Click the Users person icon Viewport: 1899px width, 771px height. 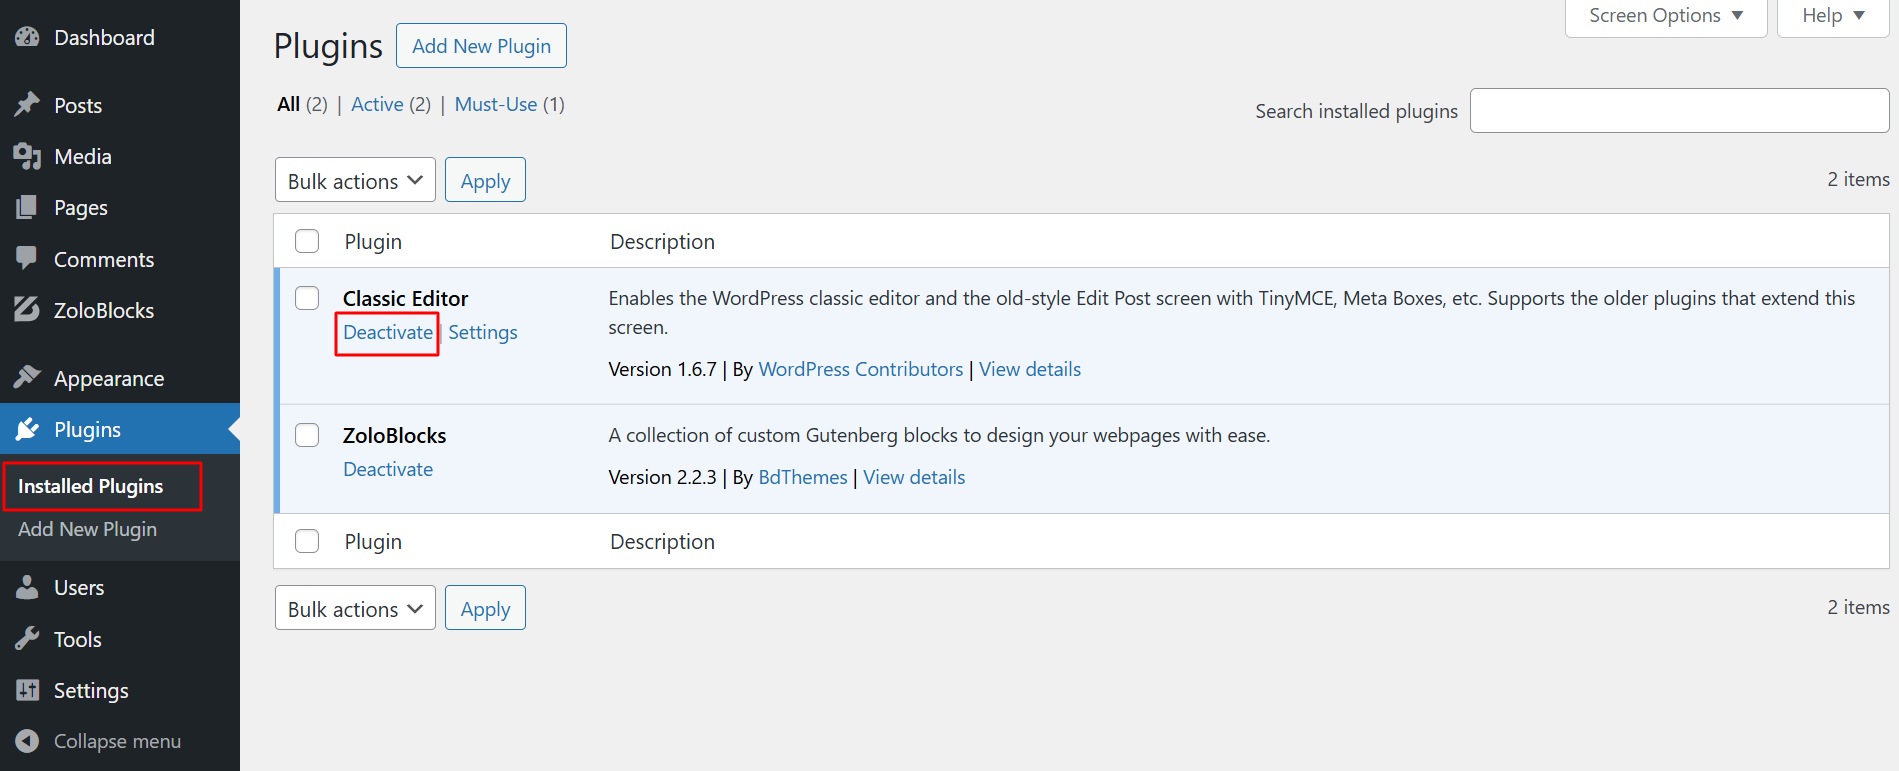point(27,588)
